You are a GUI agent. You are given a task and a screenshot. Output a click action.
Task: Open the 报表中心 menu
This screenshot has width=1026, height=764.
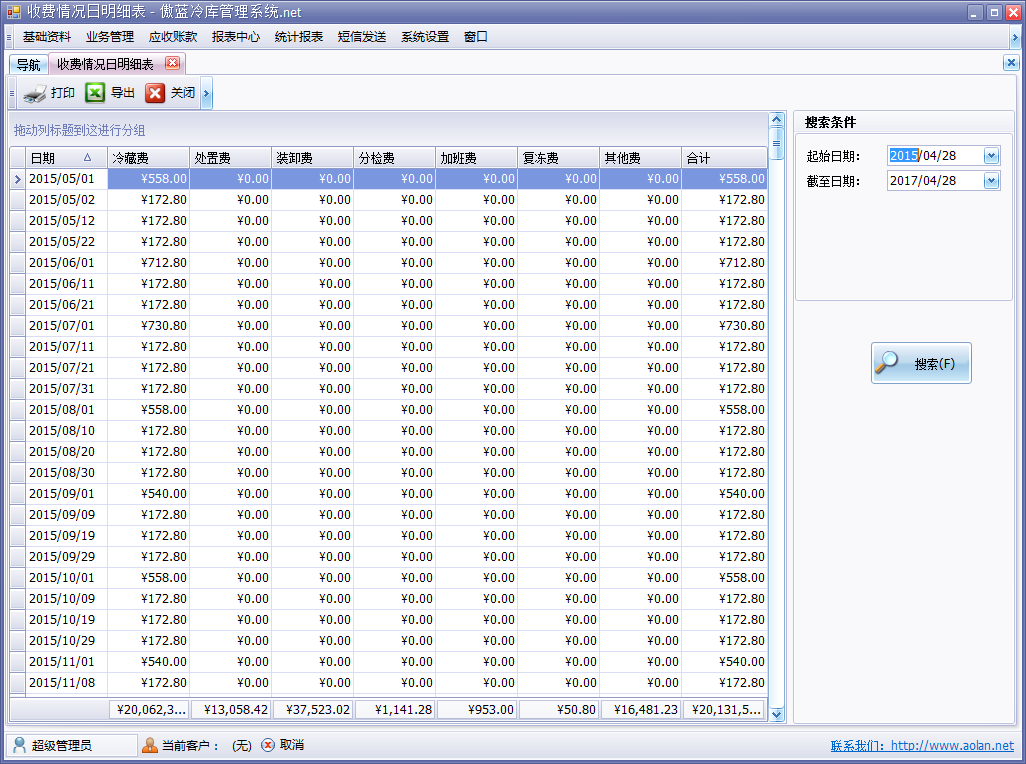(234, 36)
